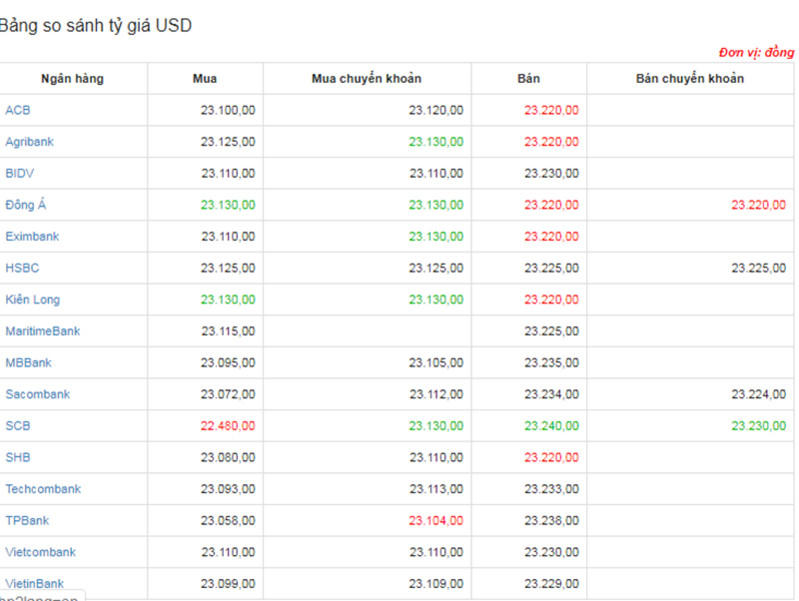Viewport: 799px width, 601px height.
Task: Click TPBank's red transfer rate 23.104,00
Action: pos(435,521)
